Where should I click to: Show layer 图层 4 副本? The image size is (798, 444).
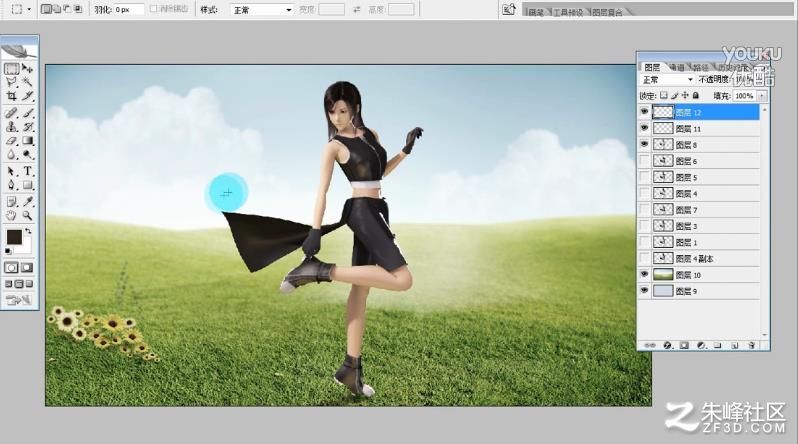click(x=644, y=259)
